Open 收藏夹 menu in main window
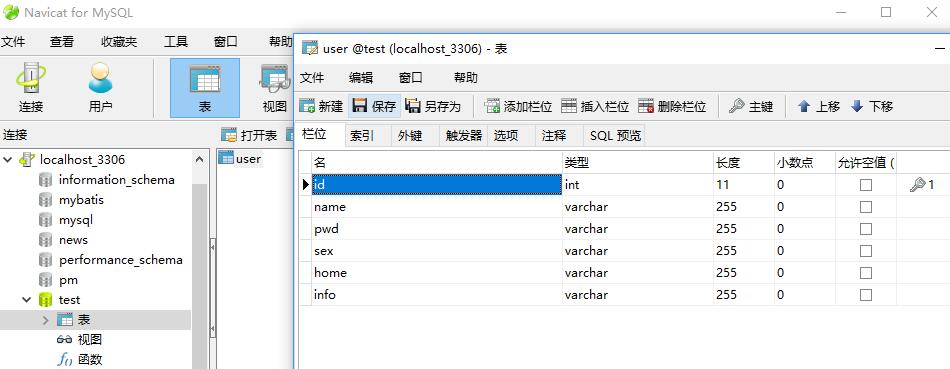Viewport: 950px width, 369px height. 119,42
